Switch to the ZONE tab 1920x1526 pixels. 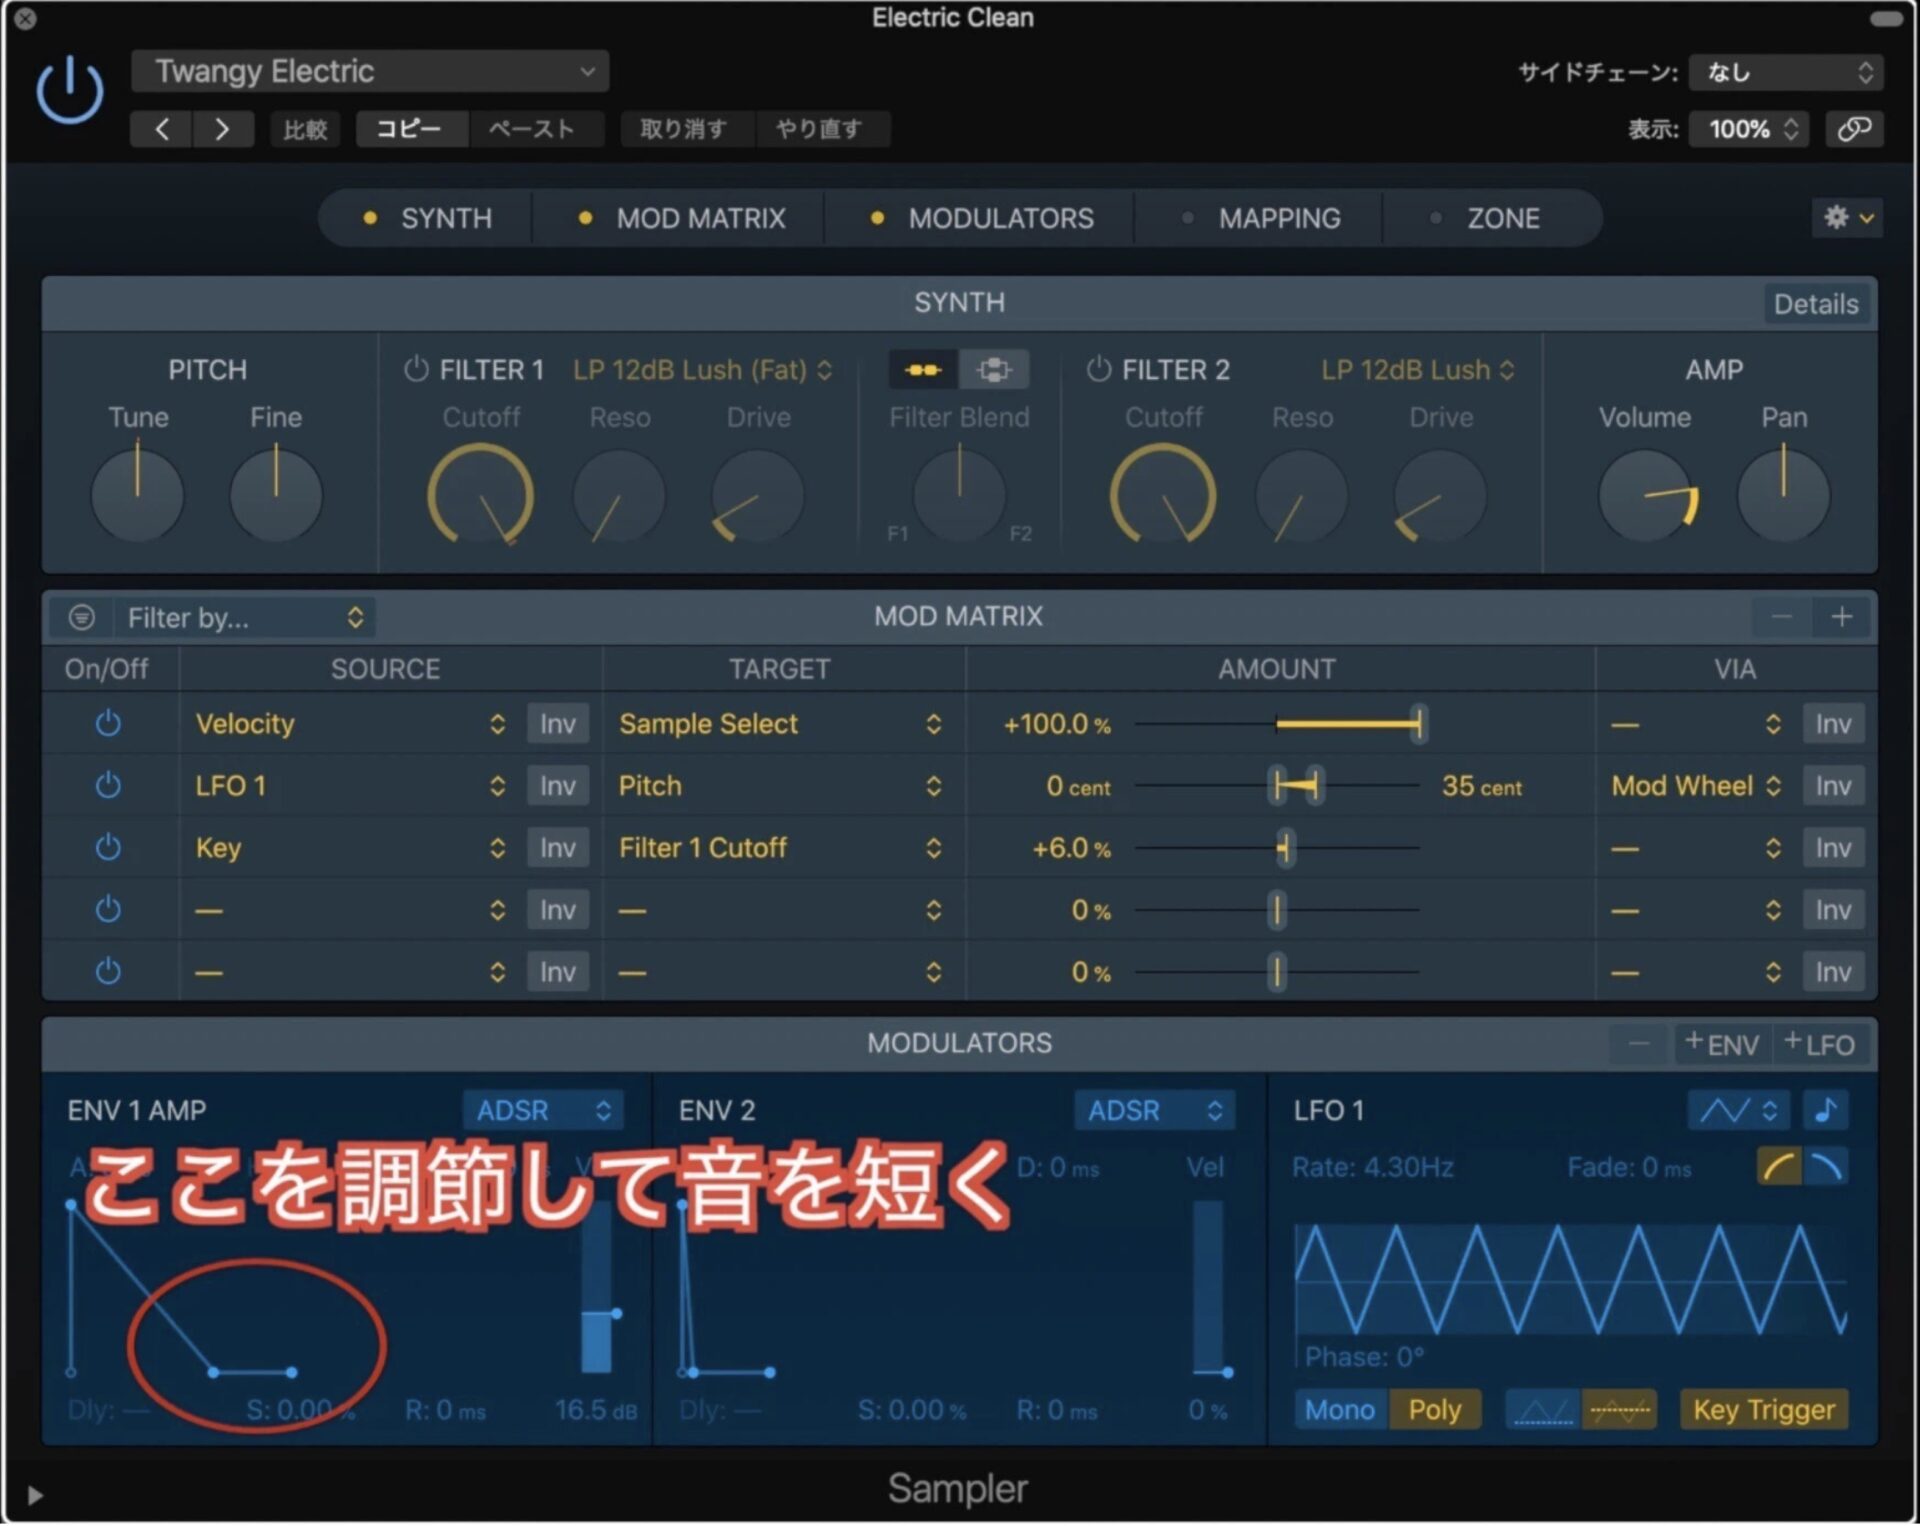[x=1502, y=218]
